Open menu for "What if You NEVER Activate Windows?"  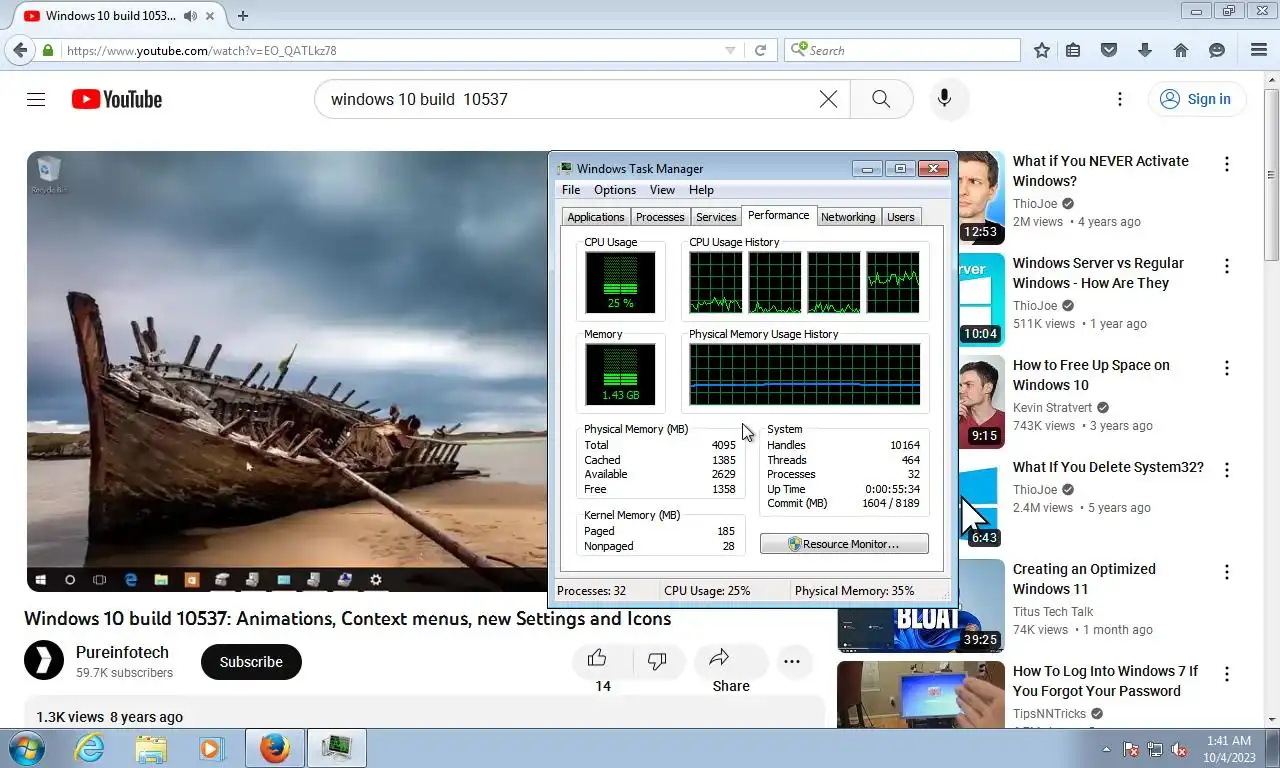pos(1227,164)
